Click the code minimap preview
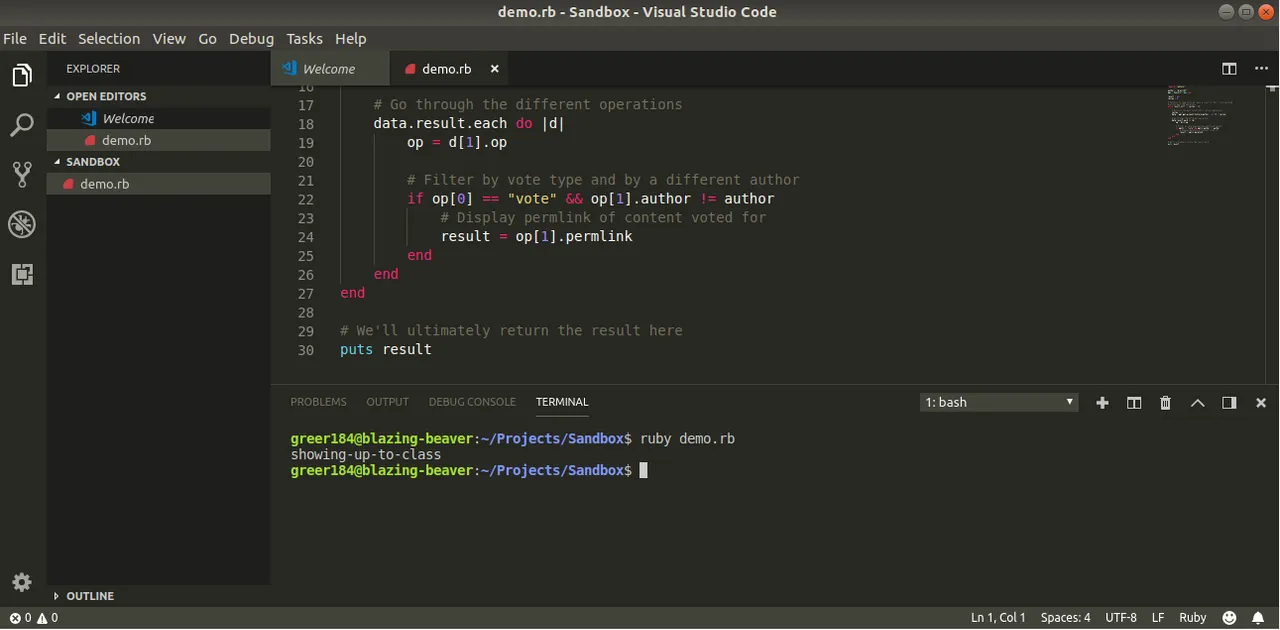The image size is (1280, 630). [1200, 116]
